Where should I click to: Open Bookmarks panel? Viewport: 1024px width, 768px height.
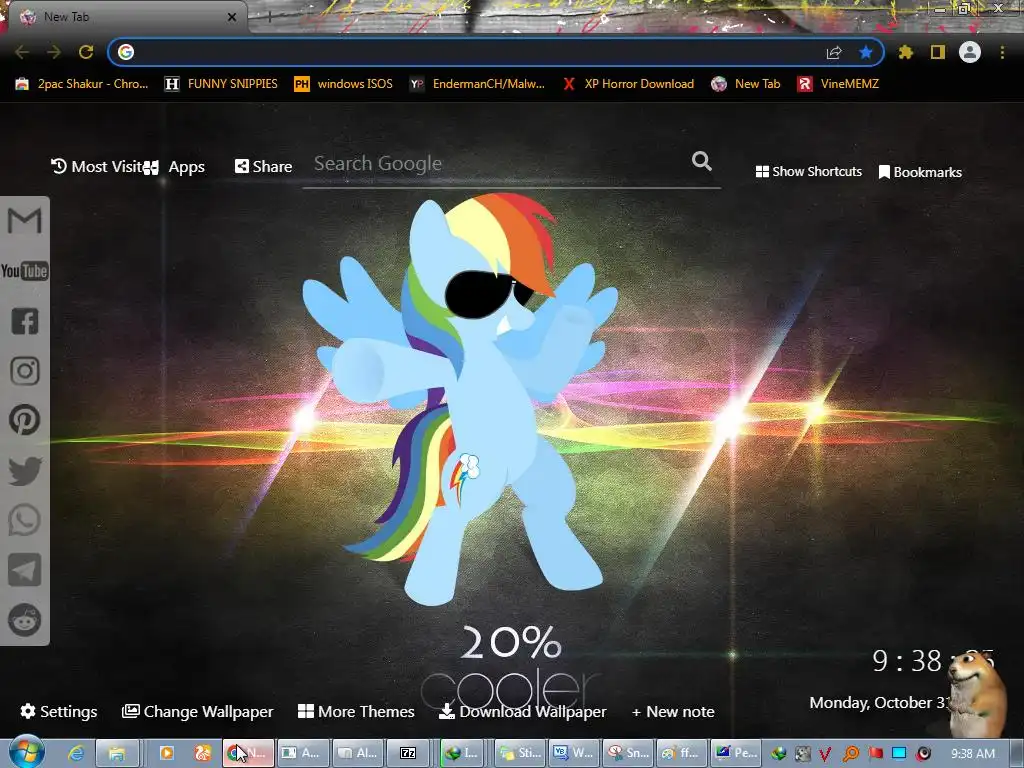920,172
